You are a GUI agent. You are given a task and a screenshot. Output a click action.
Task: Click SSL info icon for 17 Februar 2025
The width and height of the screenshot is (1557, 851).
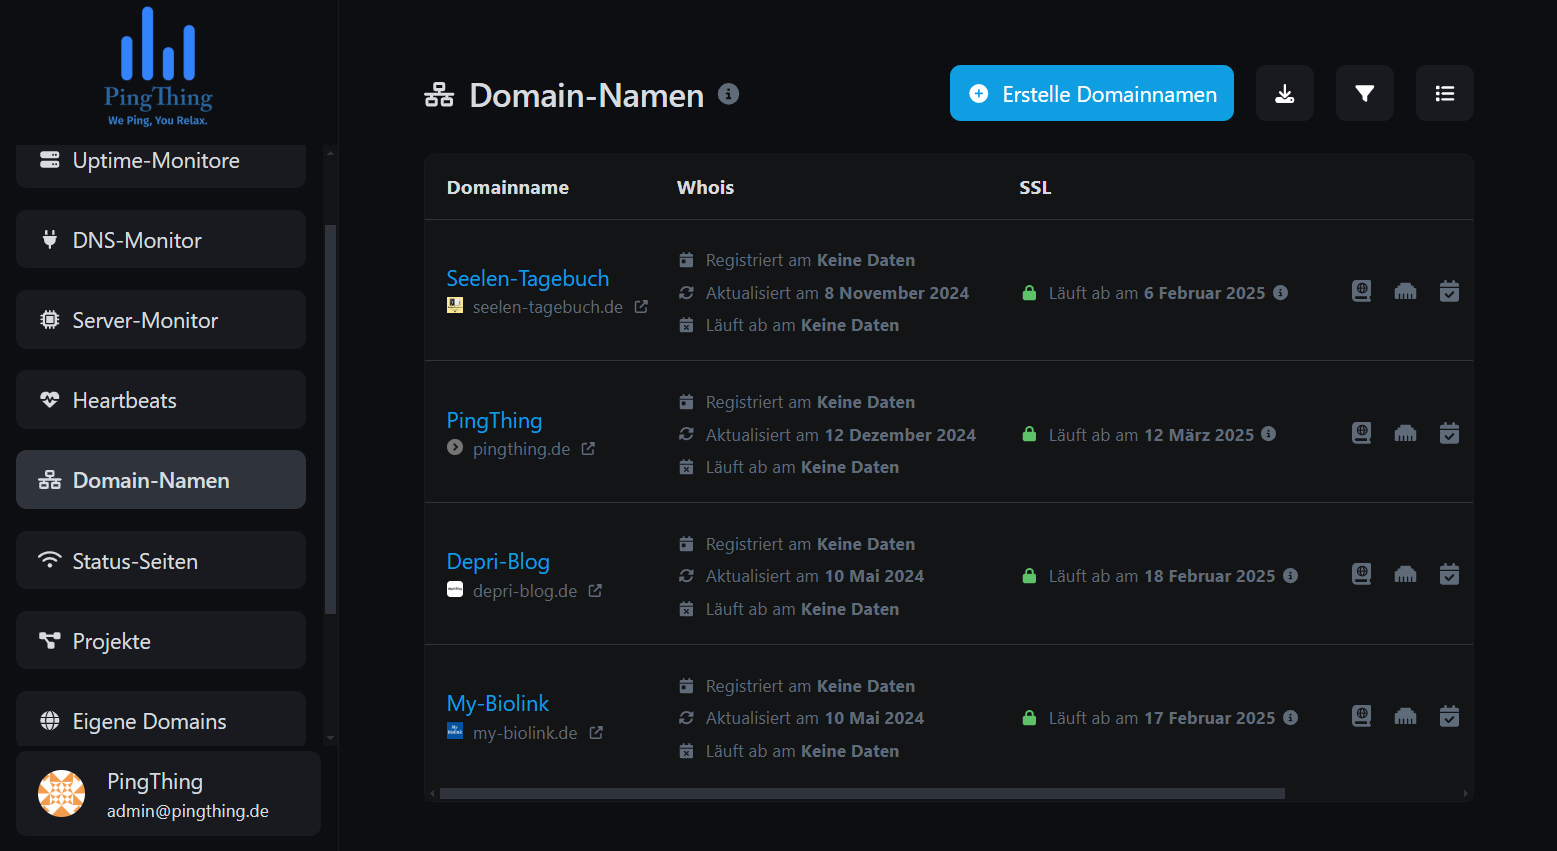[x=1291, y=718]
